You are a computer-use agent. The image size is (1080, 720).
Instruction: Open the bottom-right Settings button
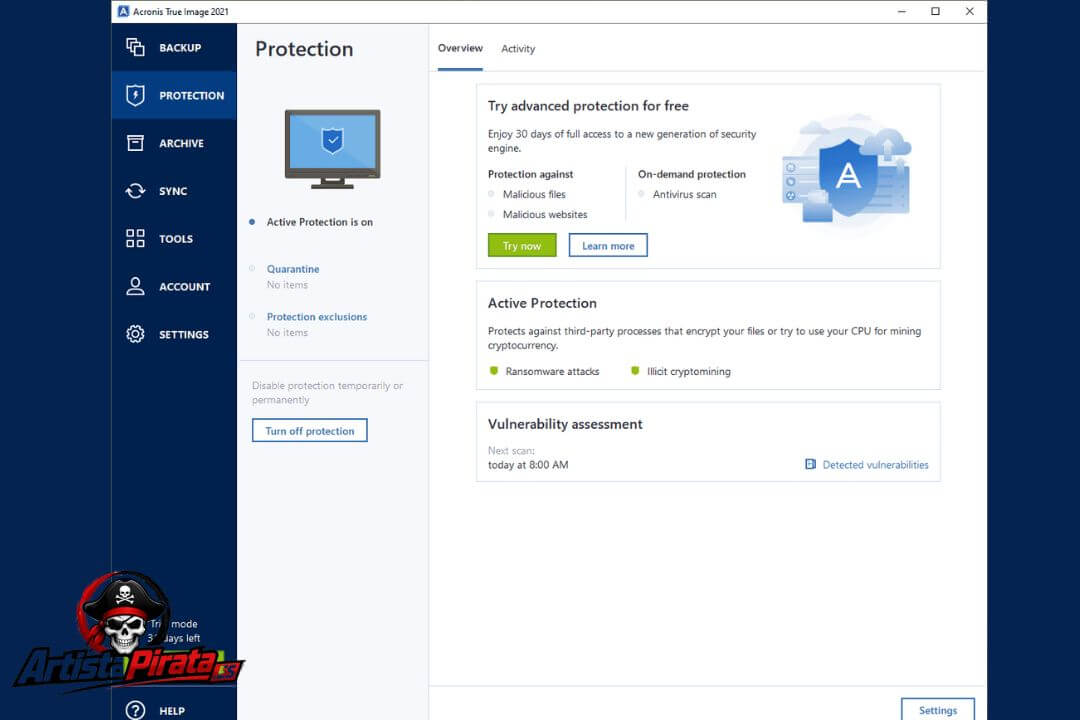(x=938, y=710)
